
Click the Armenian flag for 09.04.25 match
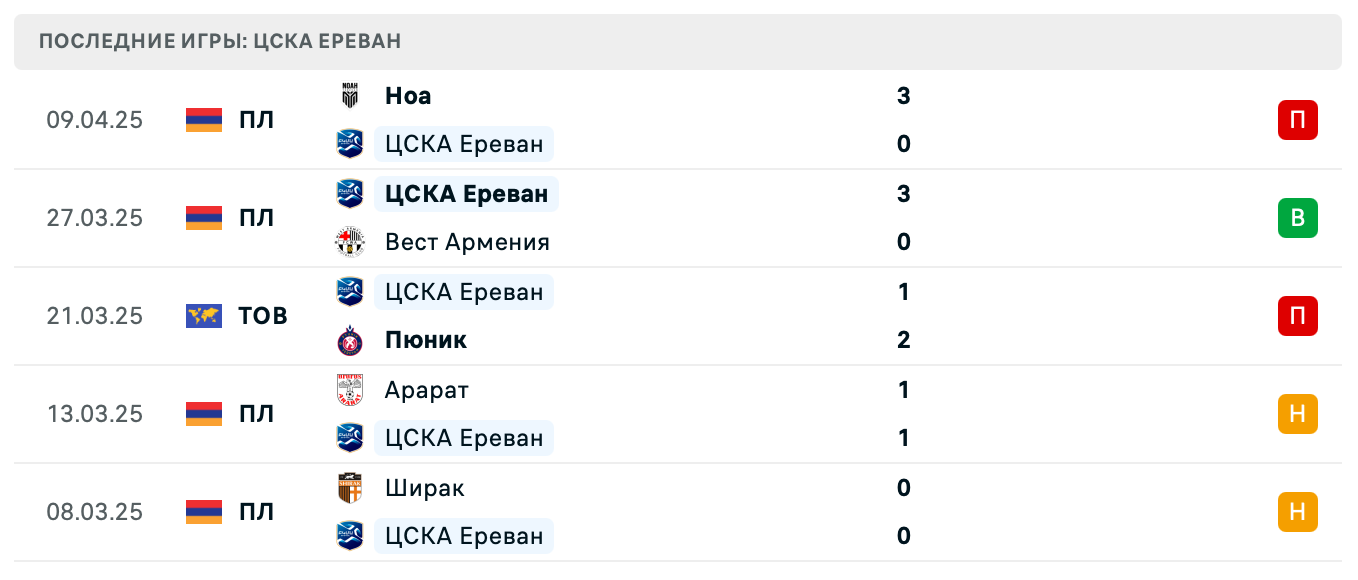(x=204, y=120)
